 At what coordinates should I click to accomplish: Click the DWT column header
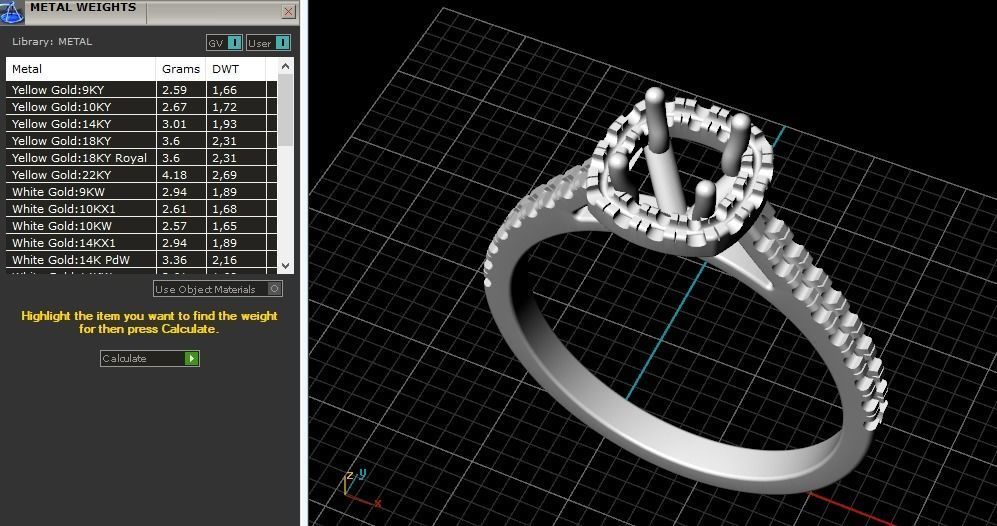click(x=236, y=69)
